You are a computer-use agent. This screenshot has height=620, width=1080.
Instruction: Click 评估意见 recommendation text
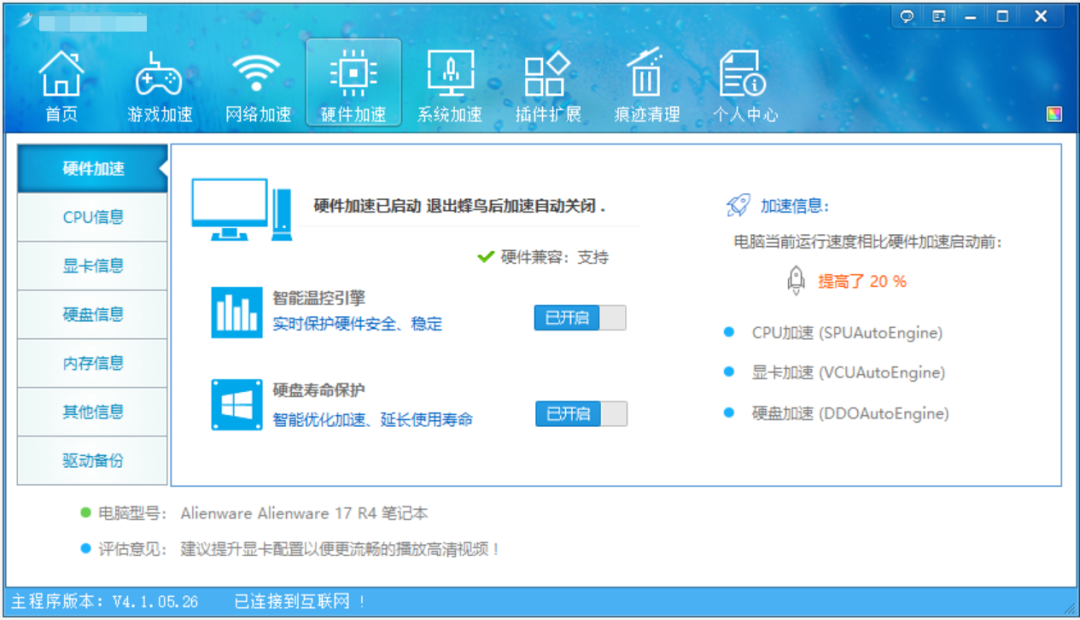pos(298,549)
